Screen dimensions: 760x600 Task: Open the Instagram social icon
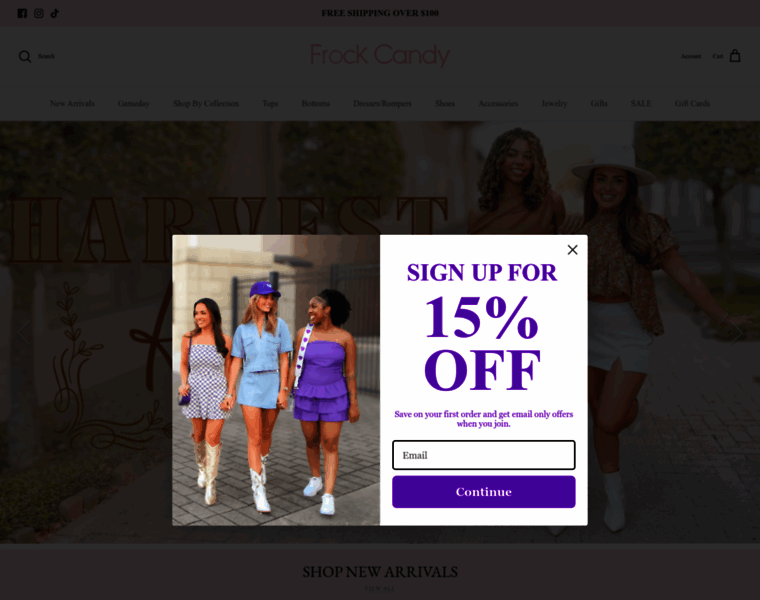39,14
